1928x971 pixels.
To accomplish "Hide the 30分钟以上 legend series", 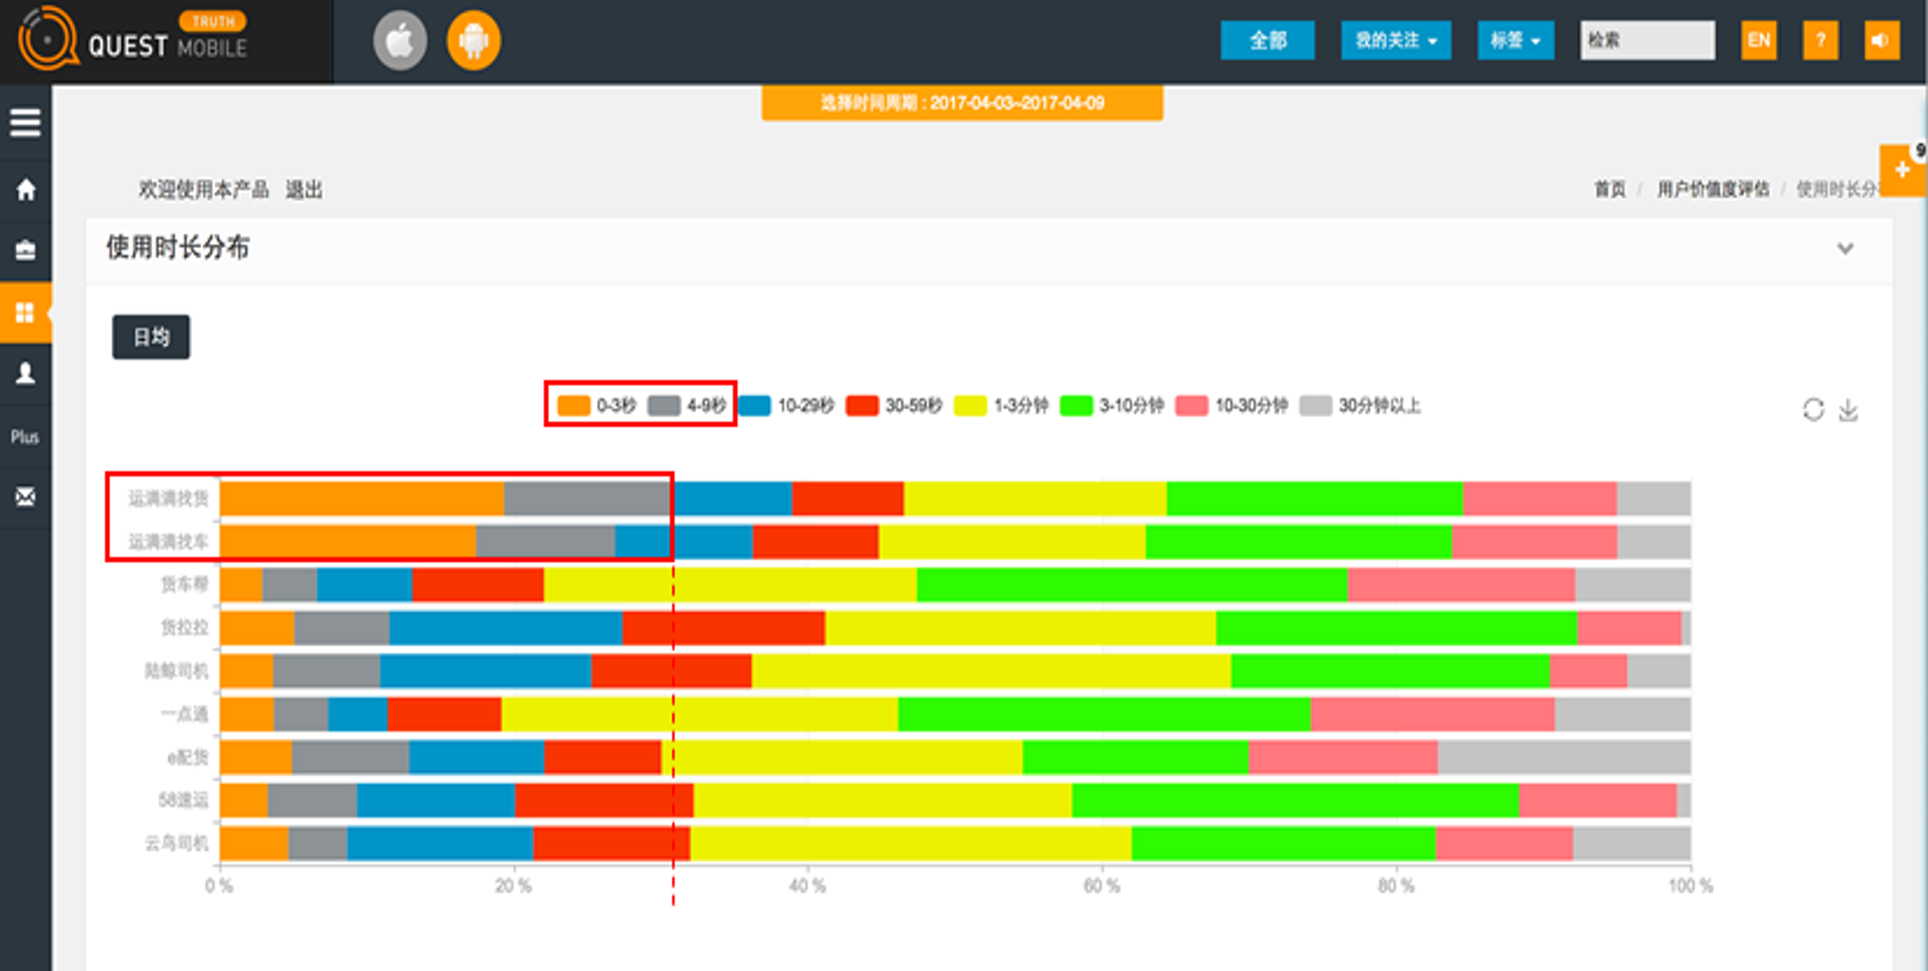I will coord(1361,405).
